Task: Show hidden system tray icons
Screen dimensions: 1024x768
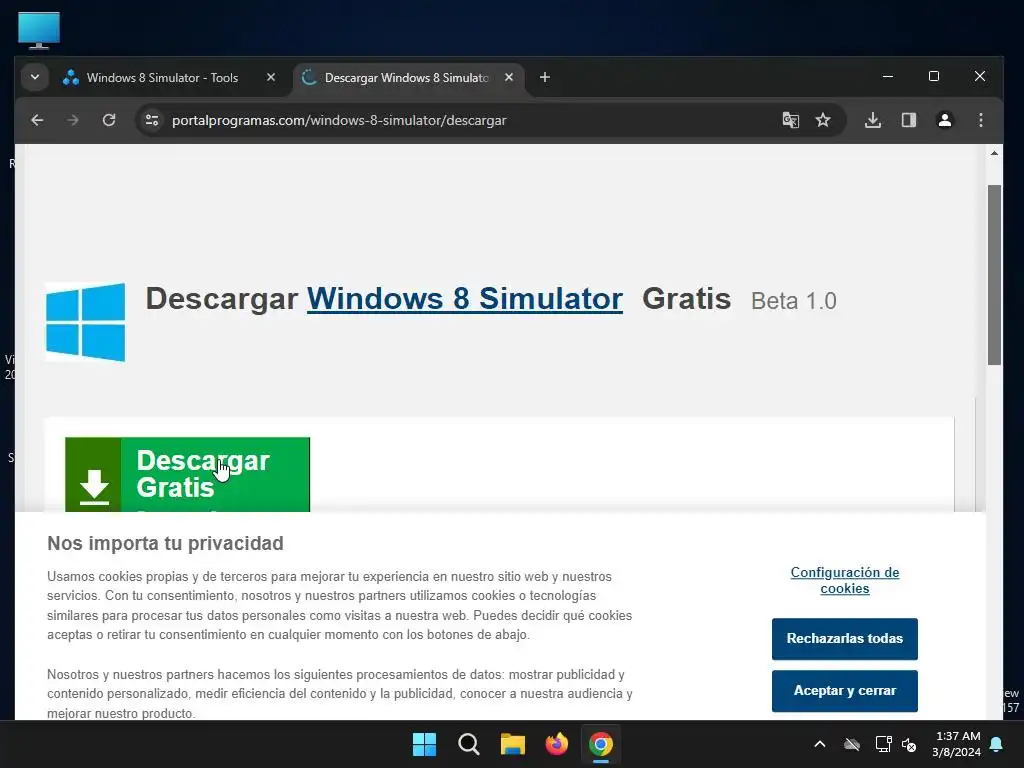Action: (x=820, y=744)
